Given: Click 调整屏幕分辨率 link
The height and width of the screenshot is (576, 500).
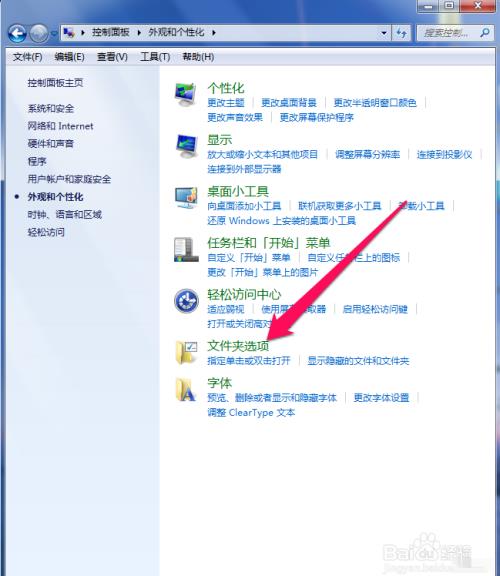Looking at the screenshot, I should pyautogui.click(x=367, y=154).
